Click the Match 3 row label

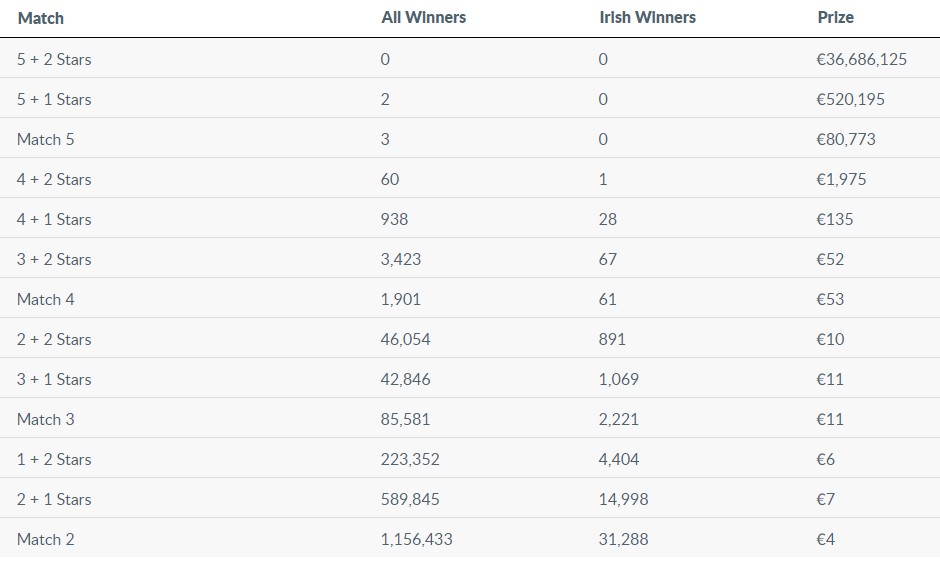[46, 419]
